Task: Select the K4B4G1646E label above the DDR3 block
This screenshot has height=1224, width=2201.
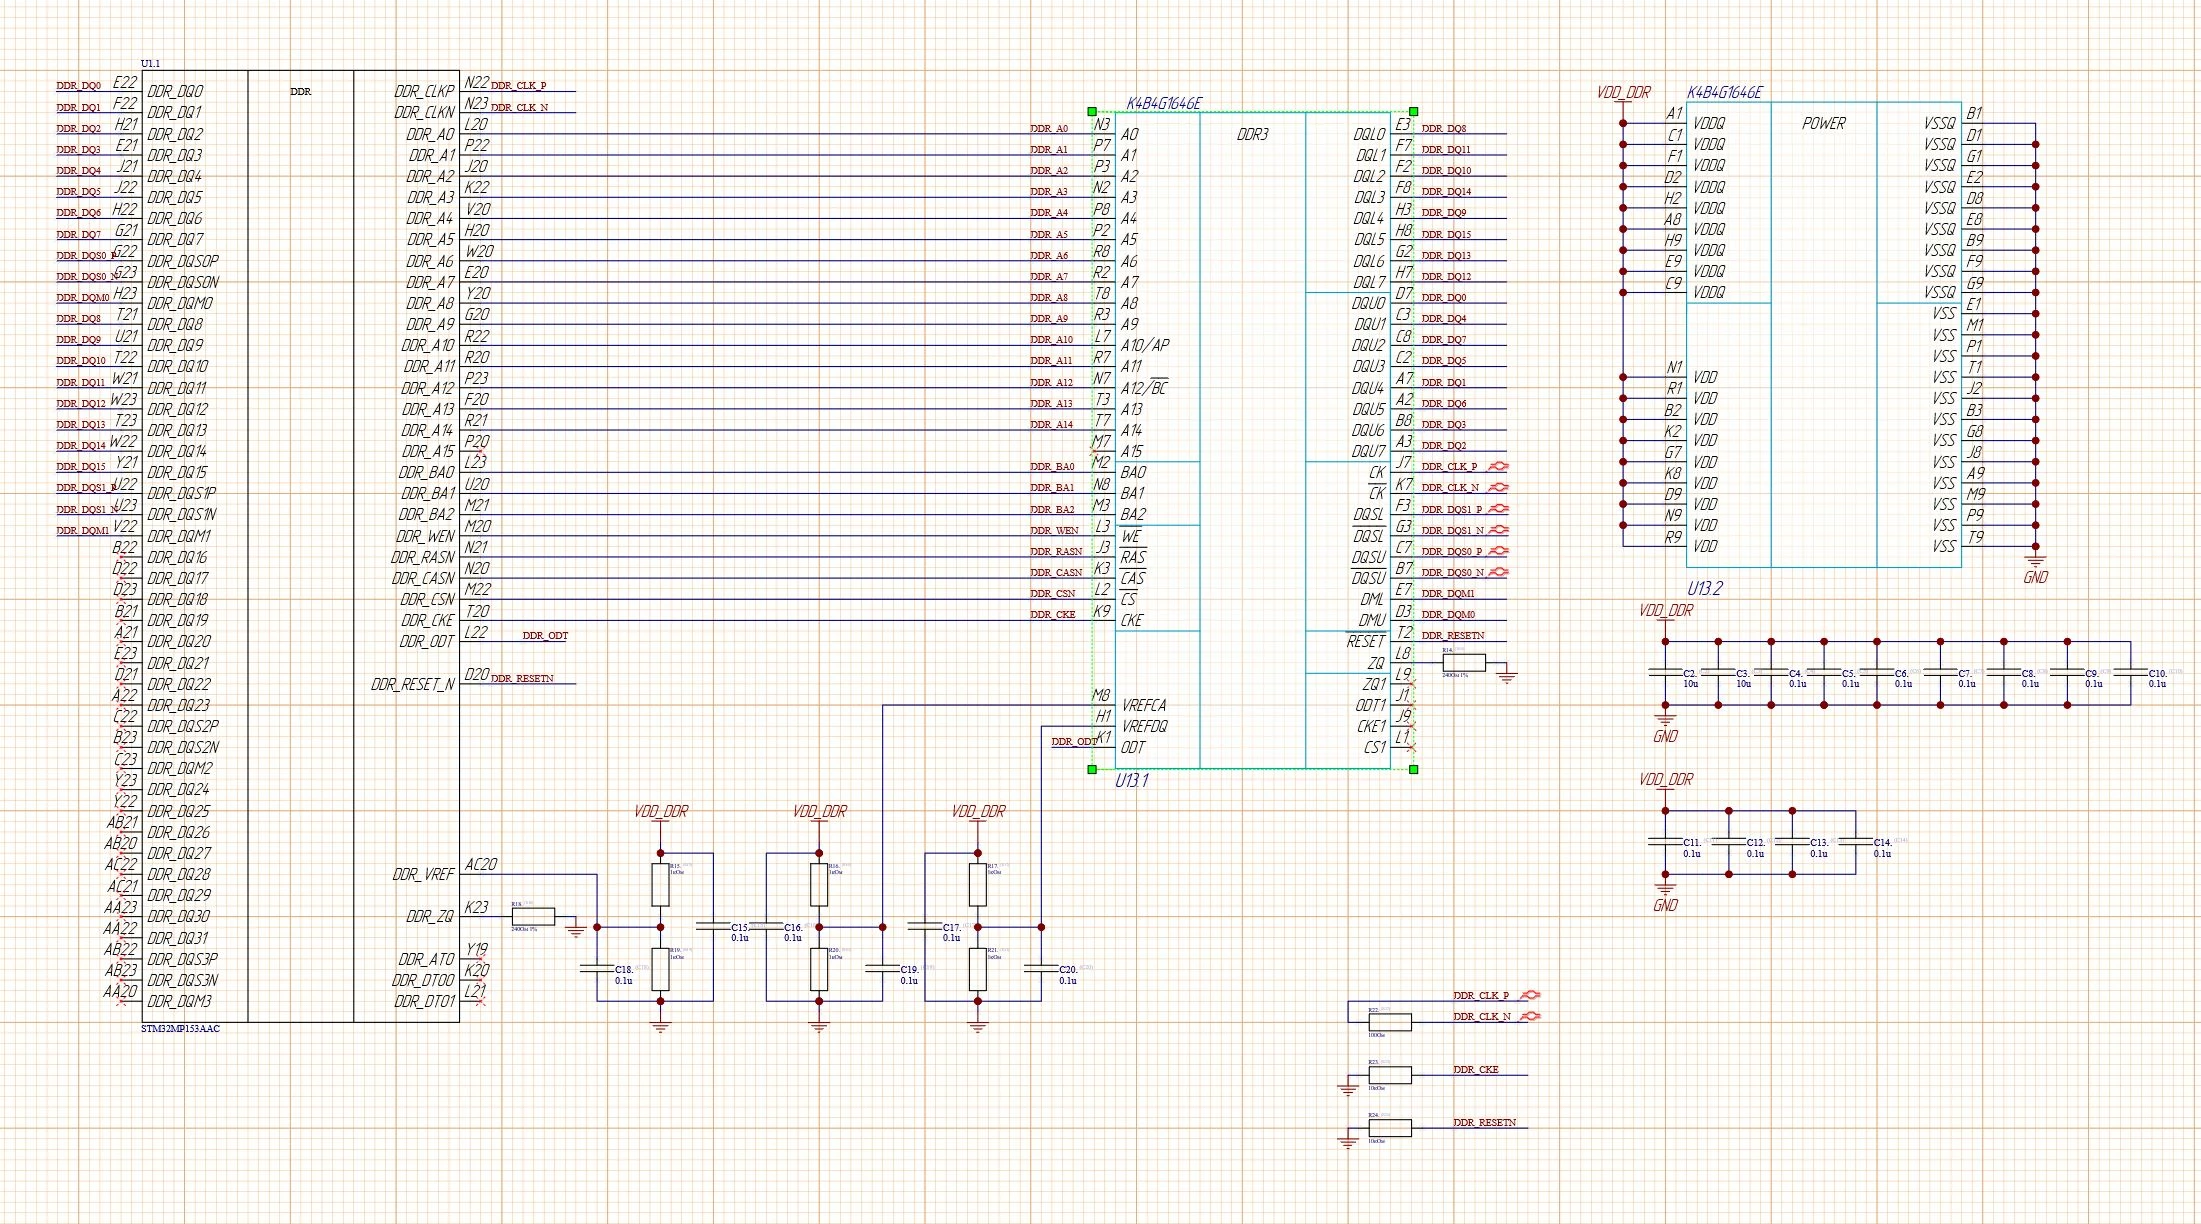Action: pos(1164,103)
